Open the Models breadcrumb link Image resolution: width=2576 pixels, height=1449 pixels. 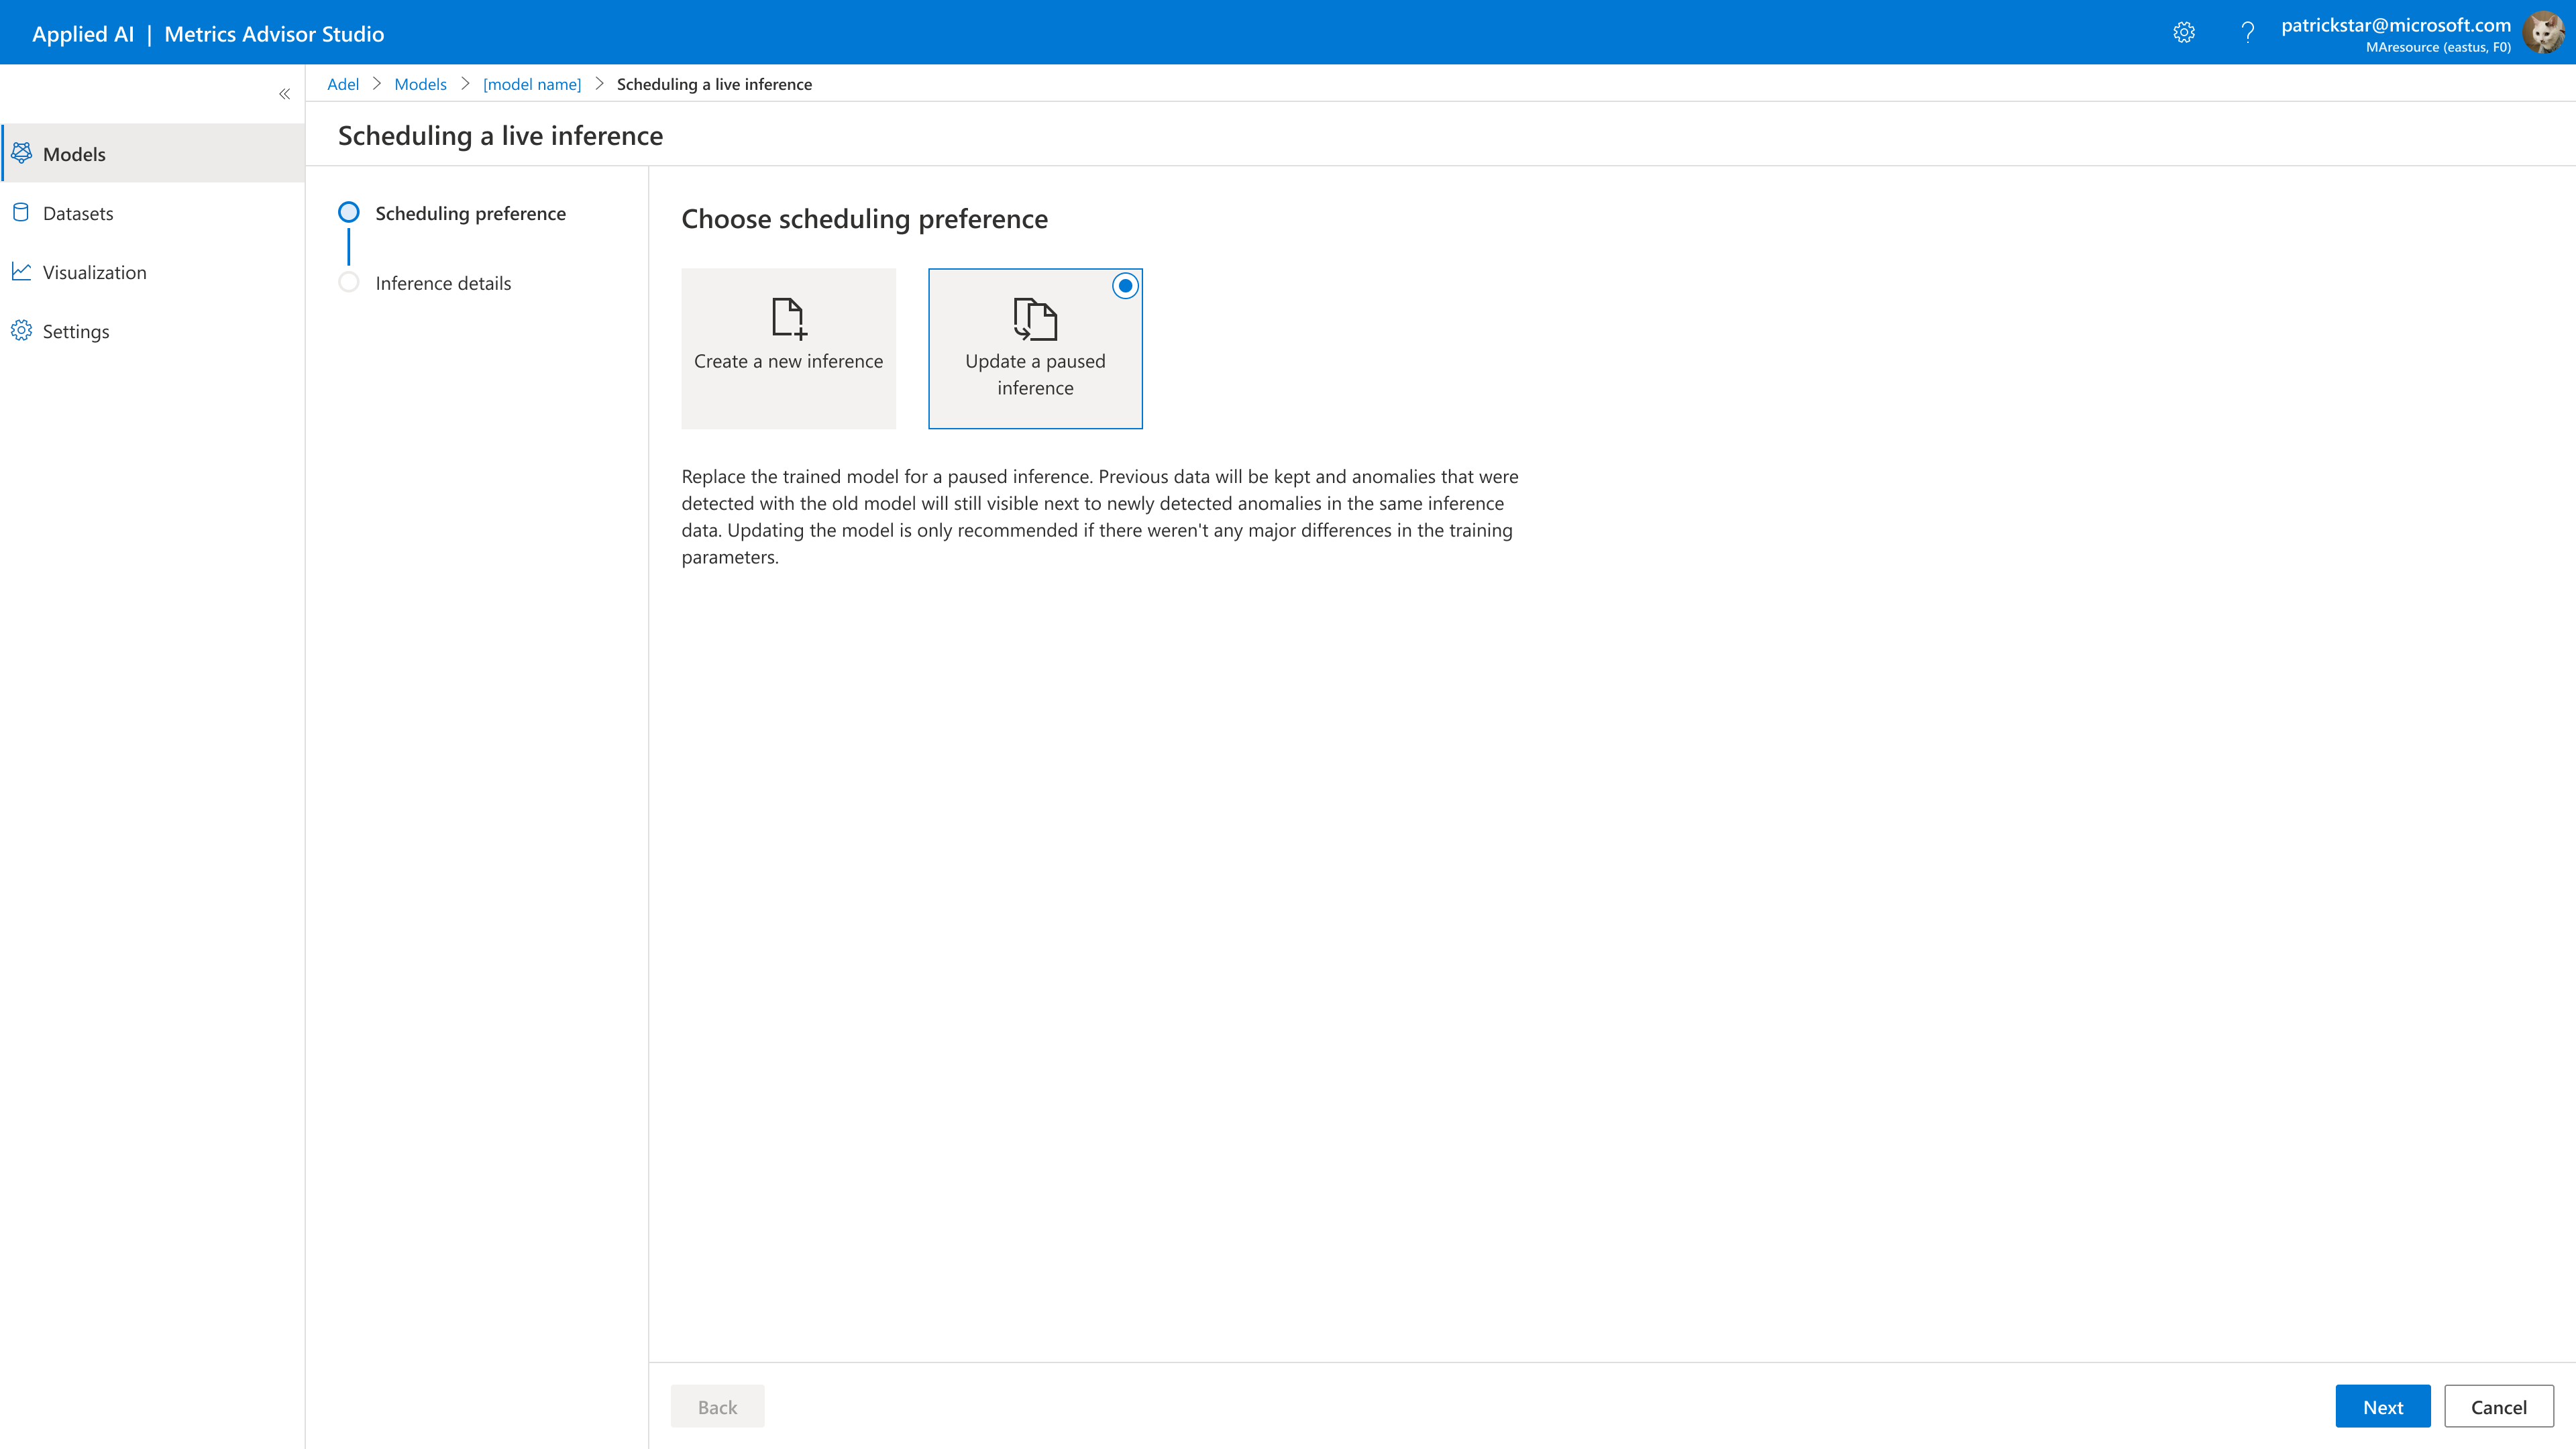(x=420, y=84)
